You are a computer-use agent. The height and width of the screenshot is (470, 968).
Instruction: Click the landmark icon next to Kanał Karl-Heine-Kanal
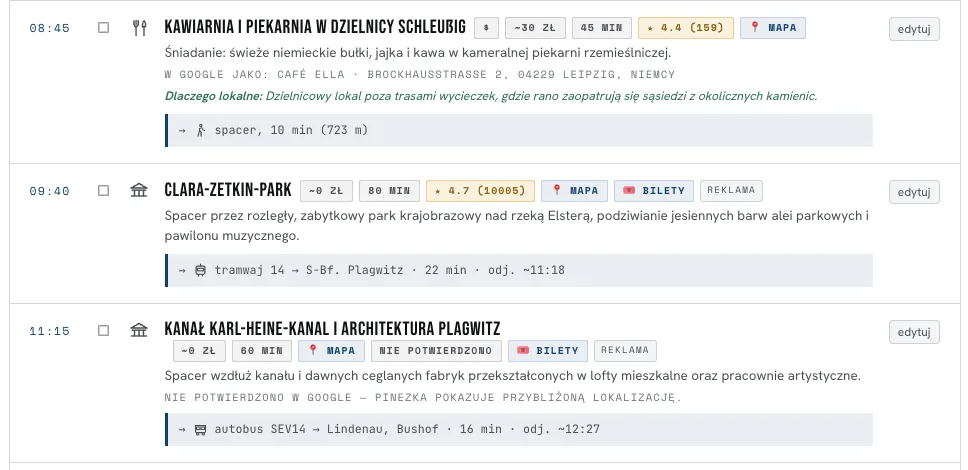[139, 330]
